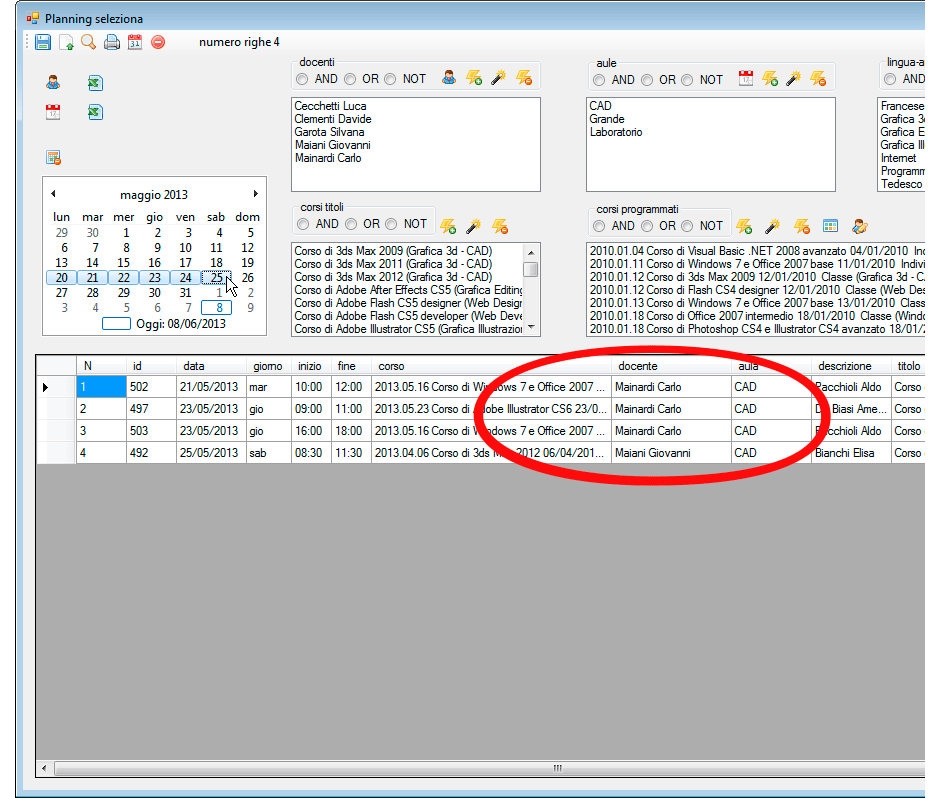Click the magnifying glass search icon

[89, 42]
